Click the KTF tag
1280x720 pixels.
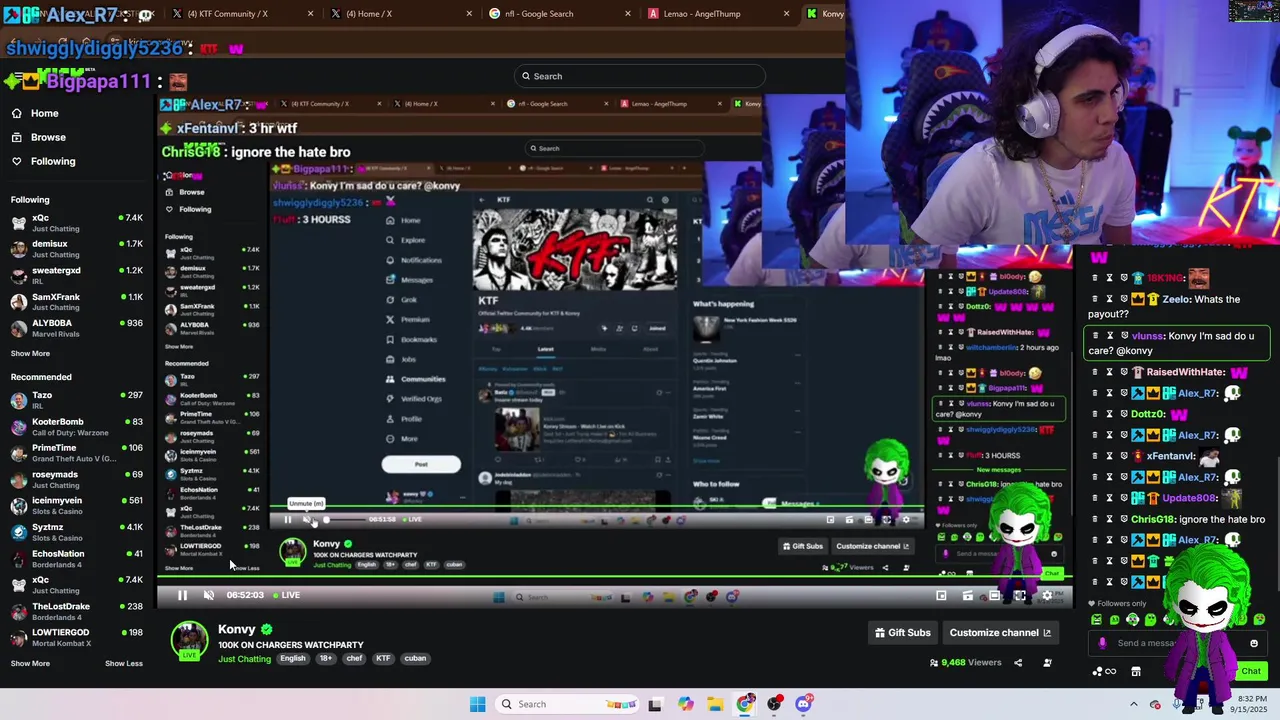click(383, 658)
